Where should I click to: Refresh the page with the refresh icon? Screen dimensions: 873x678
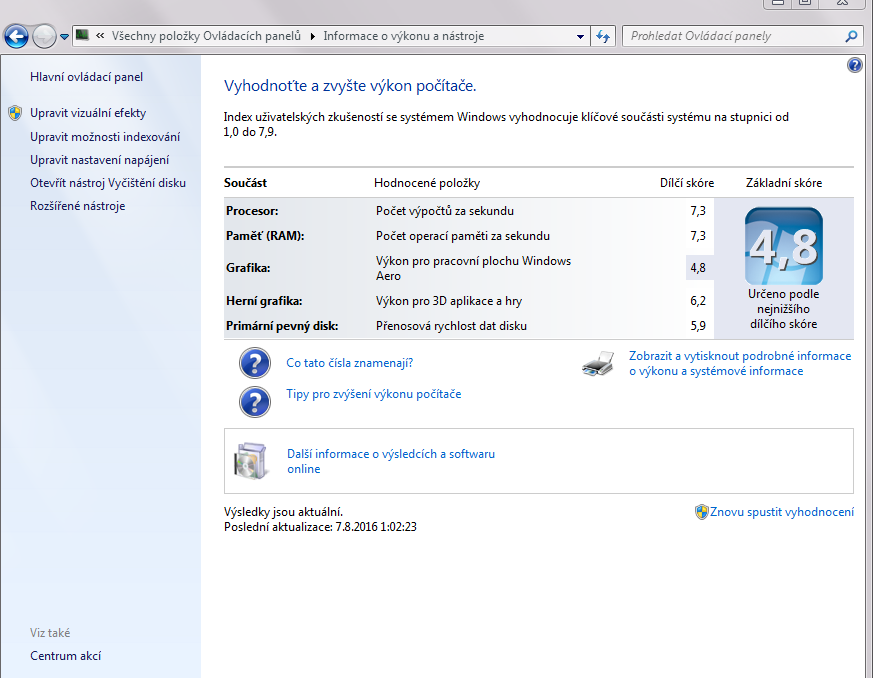(x=603, y=37)
